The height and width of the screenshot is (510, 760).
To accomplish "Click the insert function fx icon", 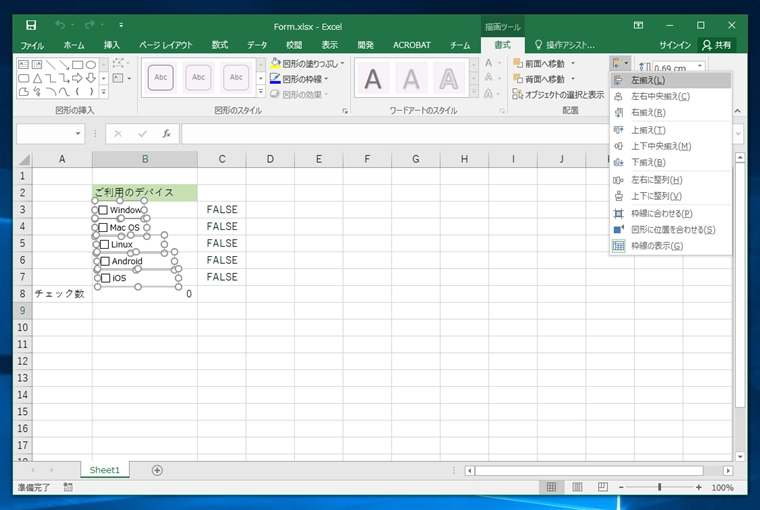I will (x=166, y=134).
